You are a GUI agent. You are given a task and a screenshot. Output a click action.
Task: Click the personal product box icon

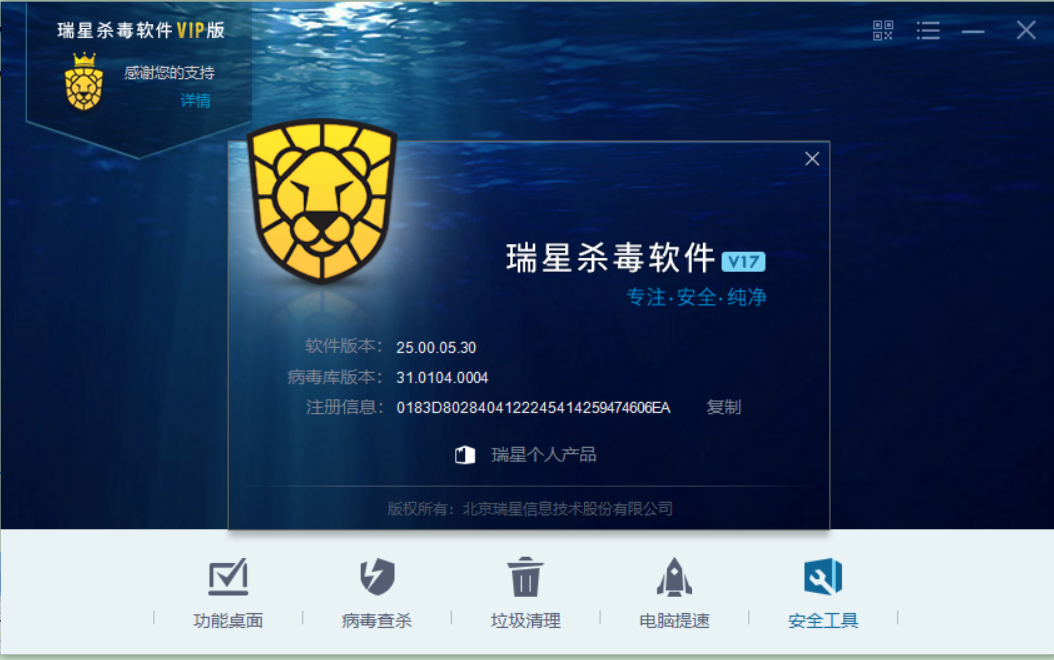click(x=465, y=455)
